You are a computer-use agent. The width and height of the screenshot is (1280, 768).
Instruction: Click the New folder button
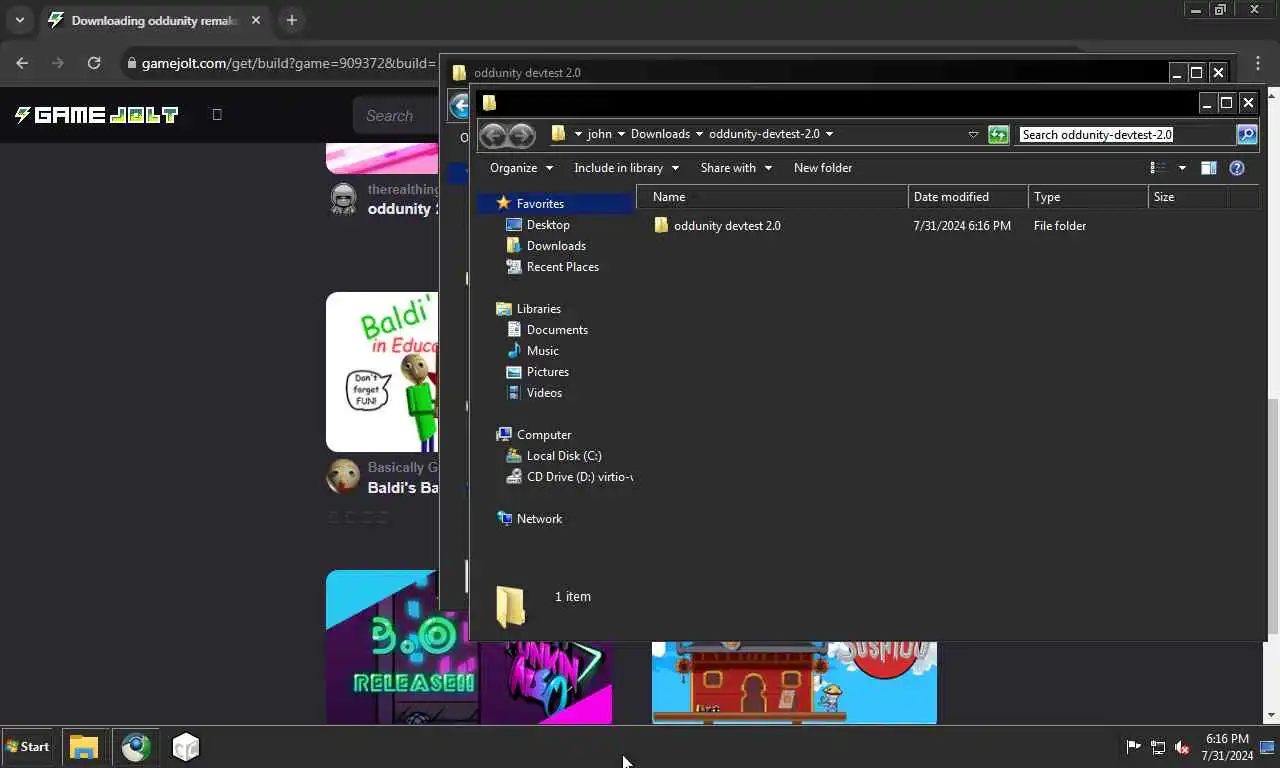823,168
